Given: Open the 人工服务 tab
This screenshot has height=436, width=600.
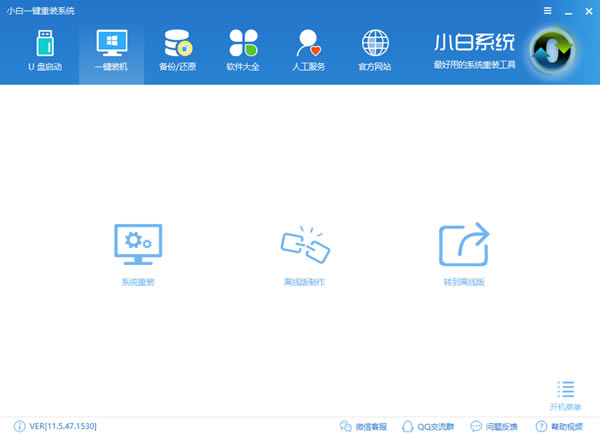Looking at the screenshot, I should pyautogui.click(x=308, y=51).
